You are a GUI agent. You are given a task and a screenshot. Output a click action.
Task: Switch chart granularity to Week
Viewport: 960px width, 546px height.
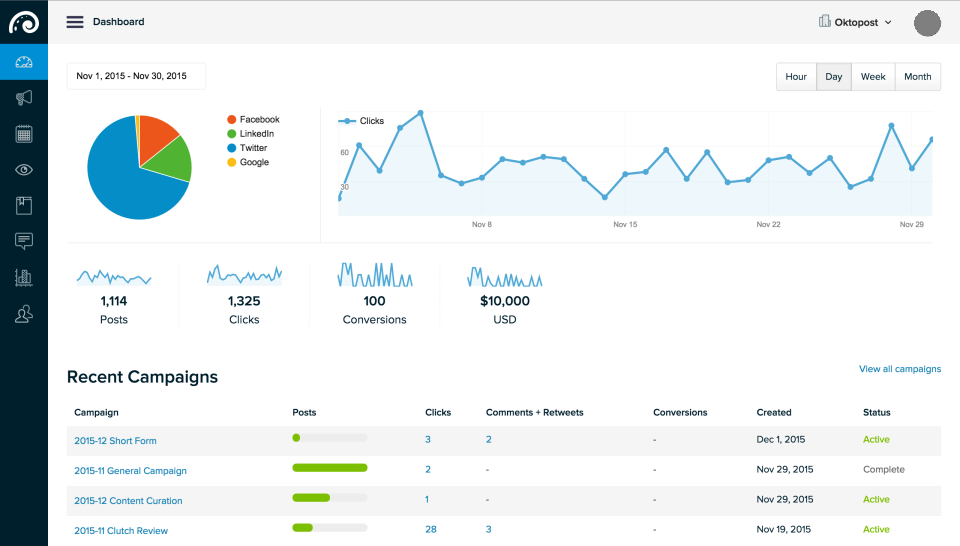coord(873,77)
